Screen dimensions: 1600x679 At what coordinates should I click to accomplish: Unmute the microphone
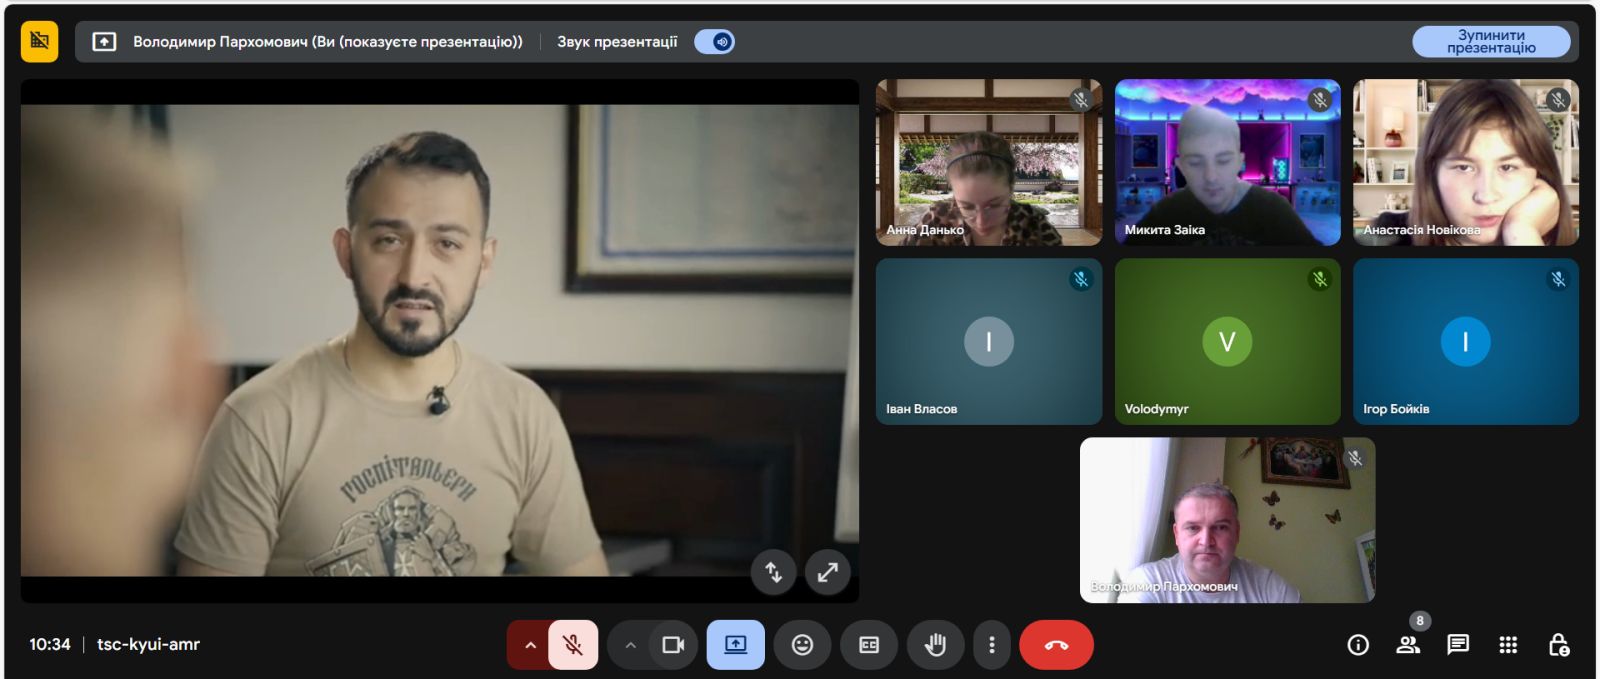point(573,645)
